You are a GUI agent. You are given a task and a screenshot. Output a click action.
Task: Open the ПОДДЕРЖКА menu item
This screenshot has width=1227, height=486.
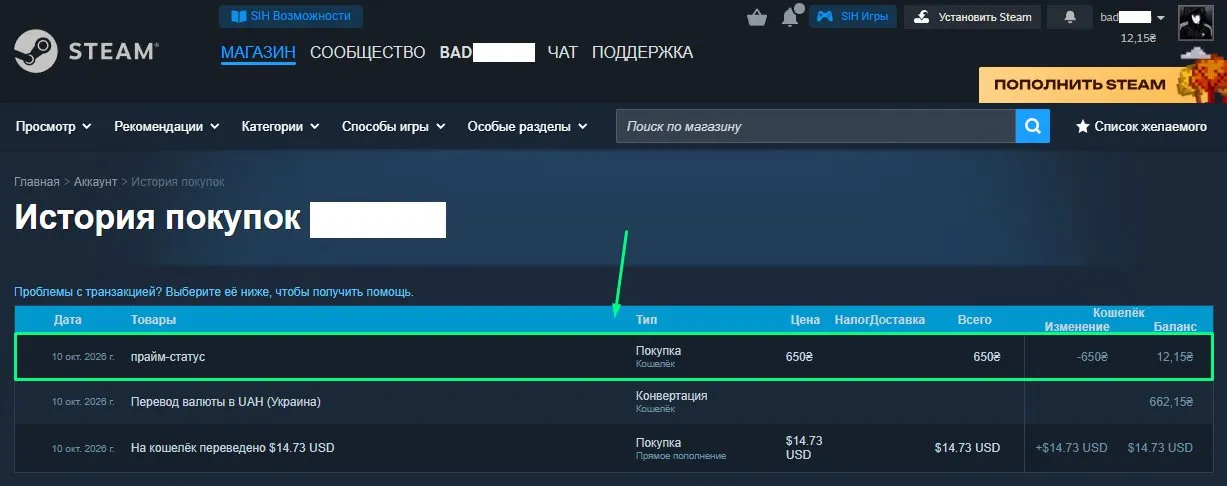click(642, 52)
